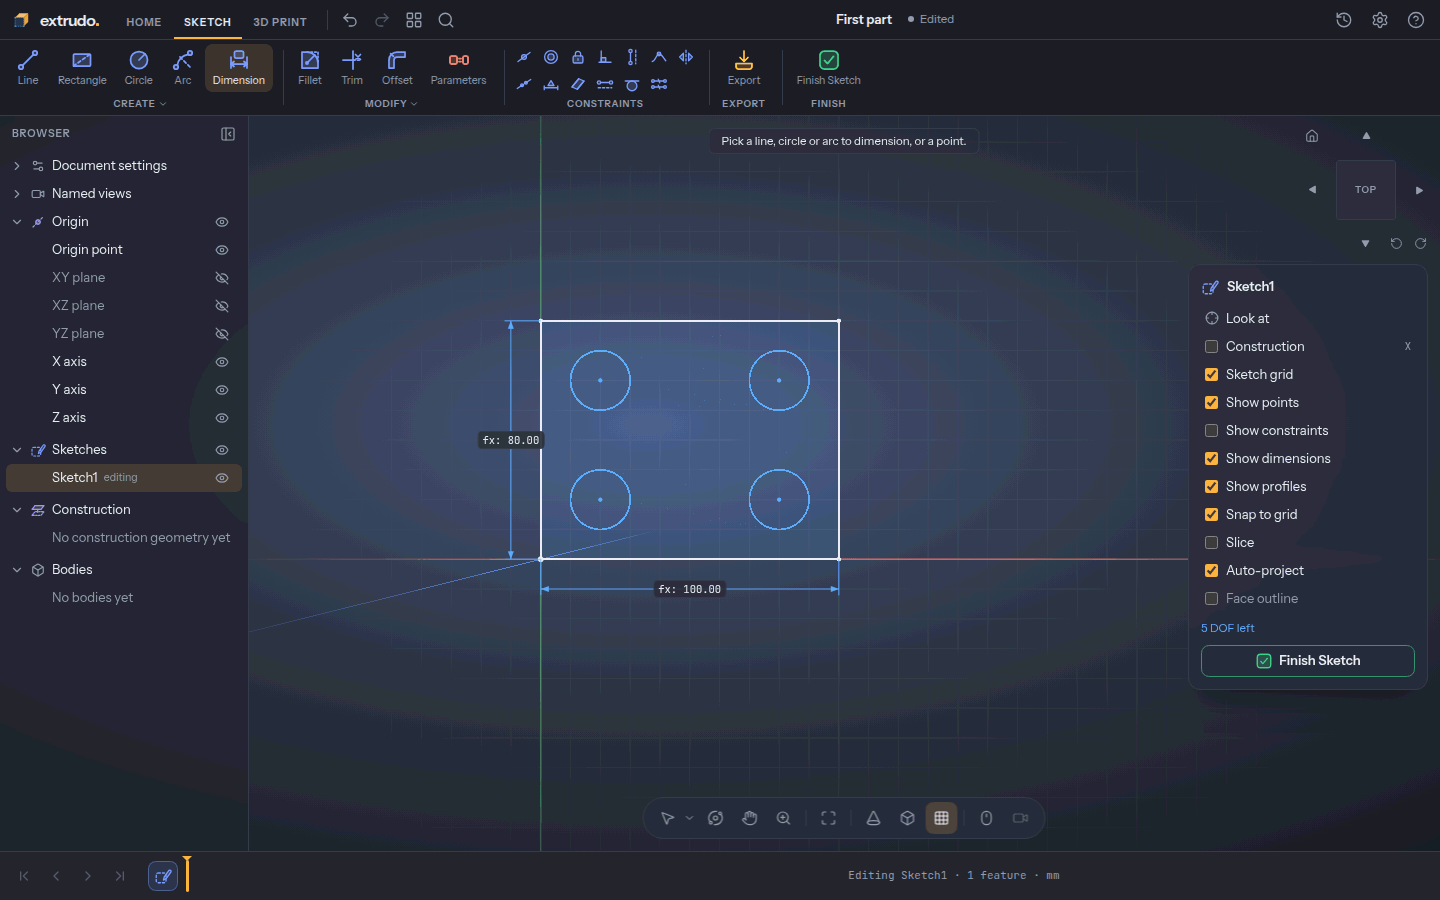
Task: Select the zoom tool in view bar
Action: [784, 818]
